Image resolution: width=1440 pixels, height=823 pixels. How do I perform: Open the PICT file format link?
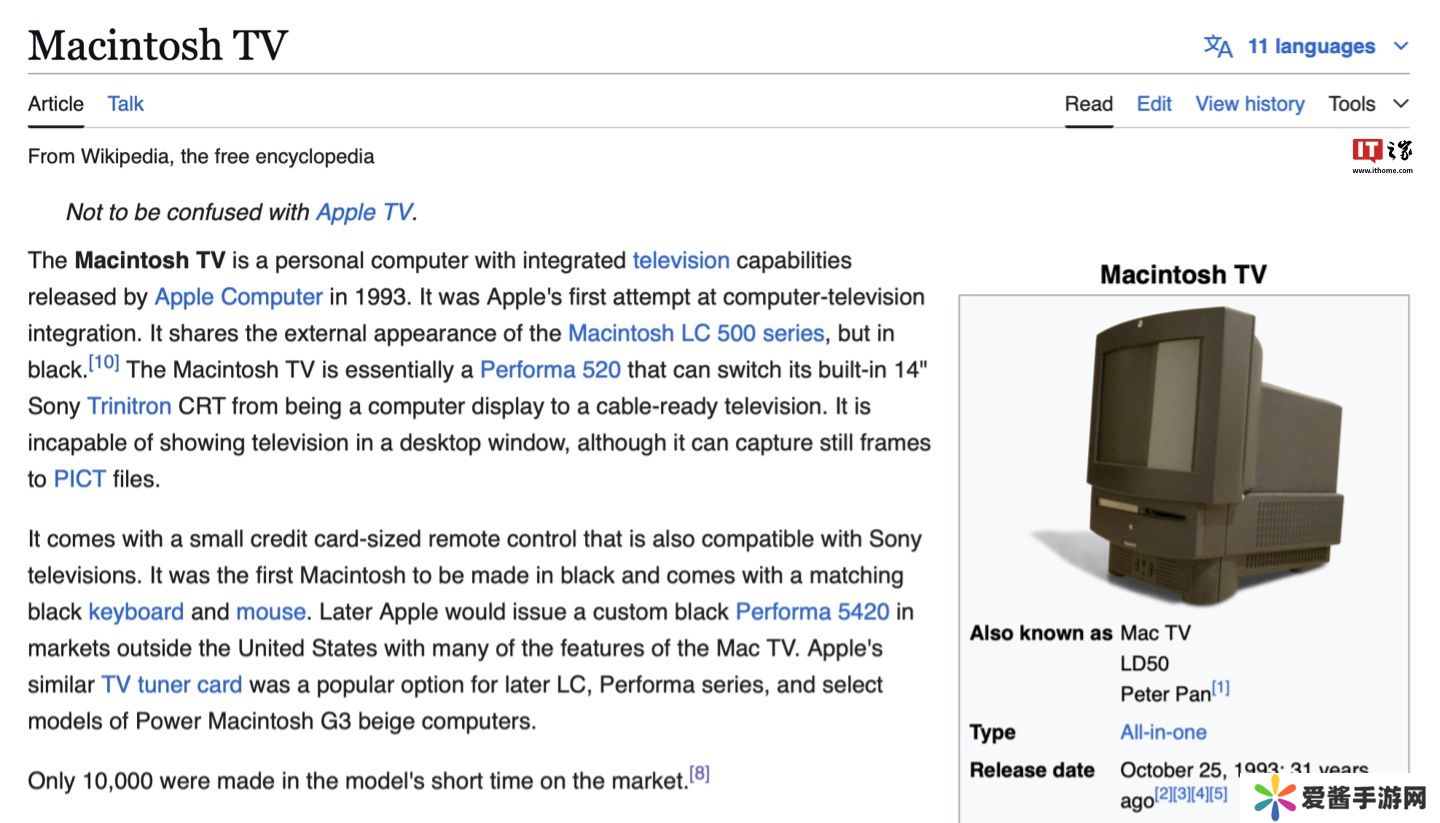point(79,479)
